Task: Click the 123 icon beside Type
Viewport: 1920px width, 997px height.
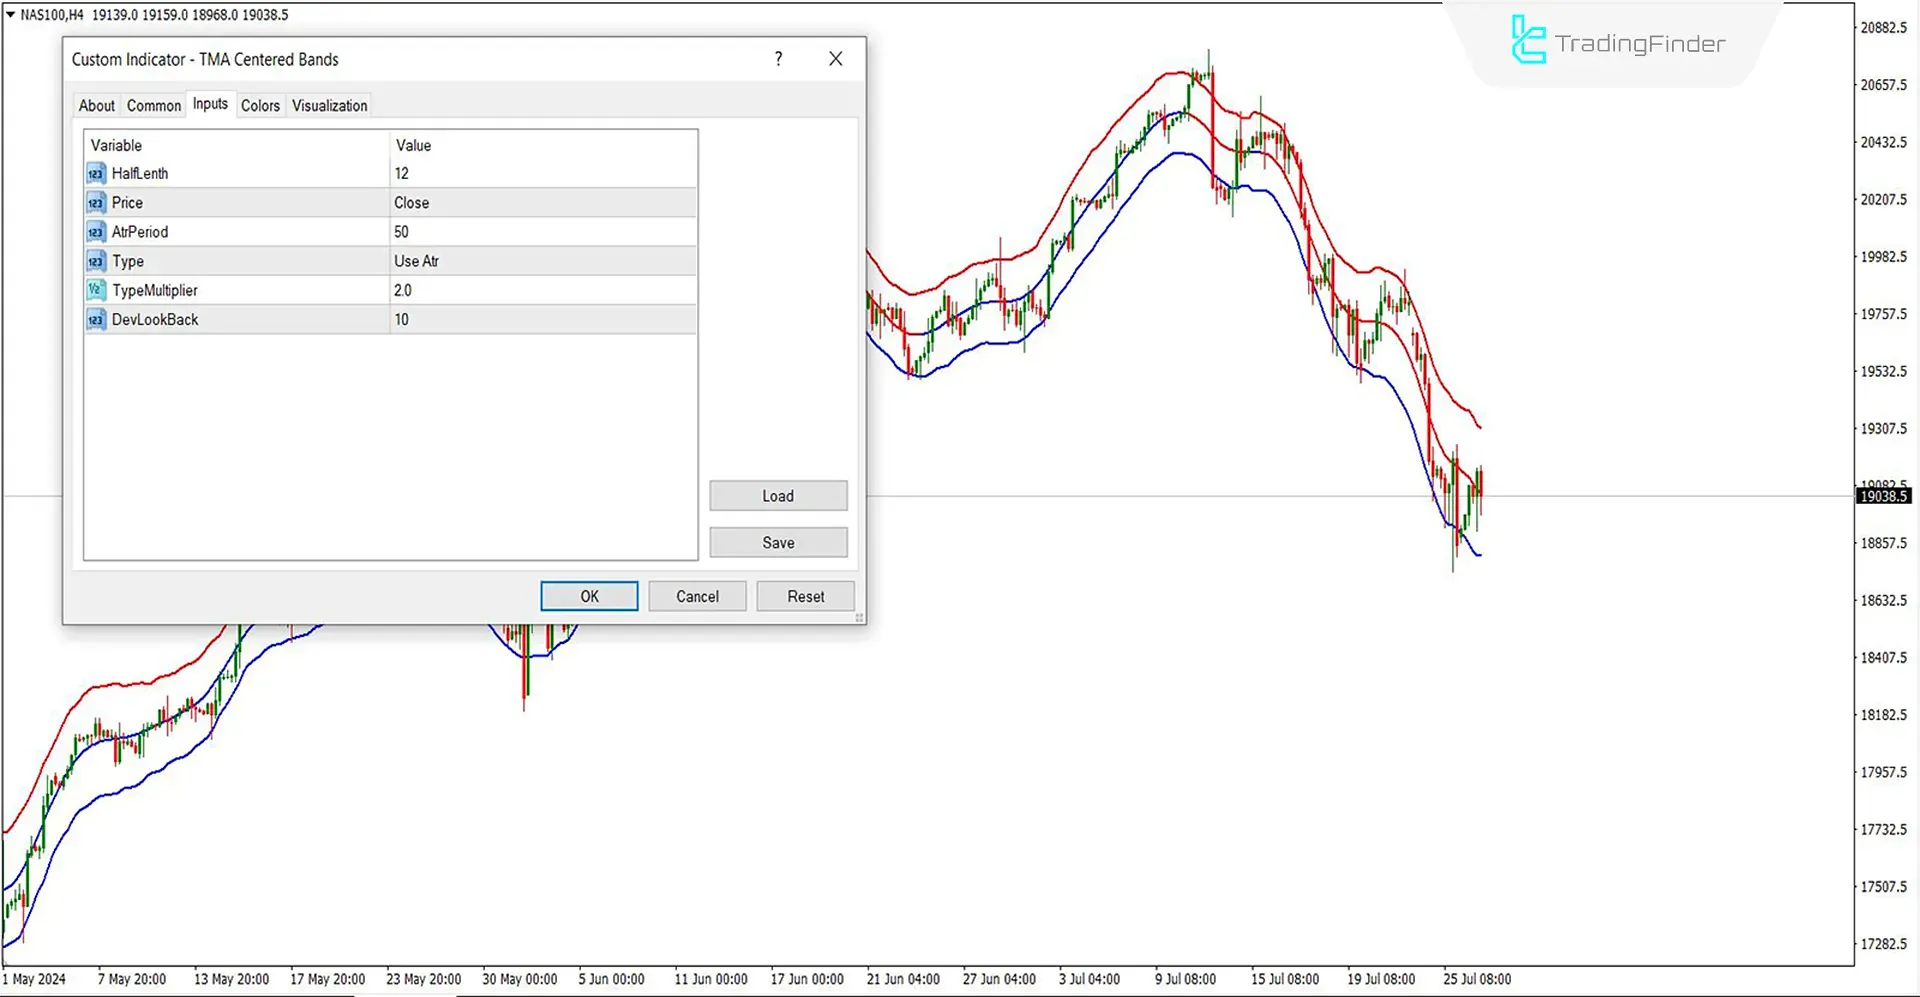Action: pos(96,261)
